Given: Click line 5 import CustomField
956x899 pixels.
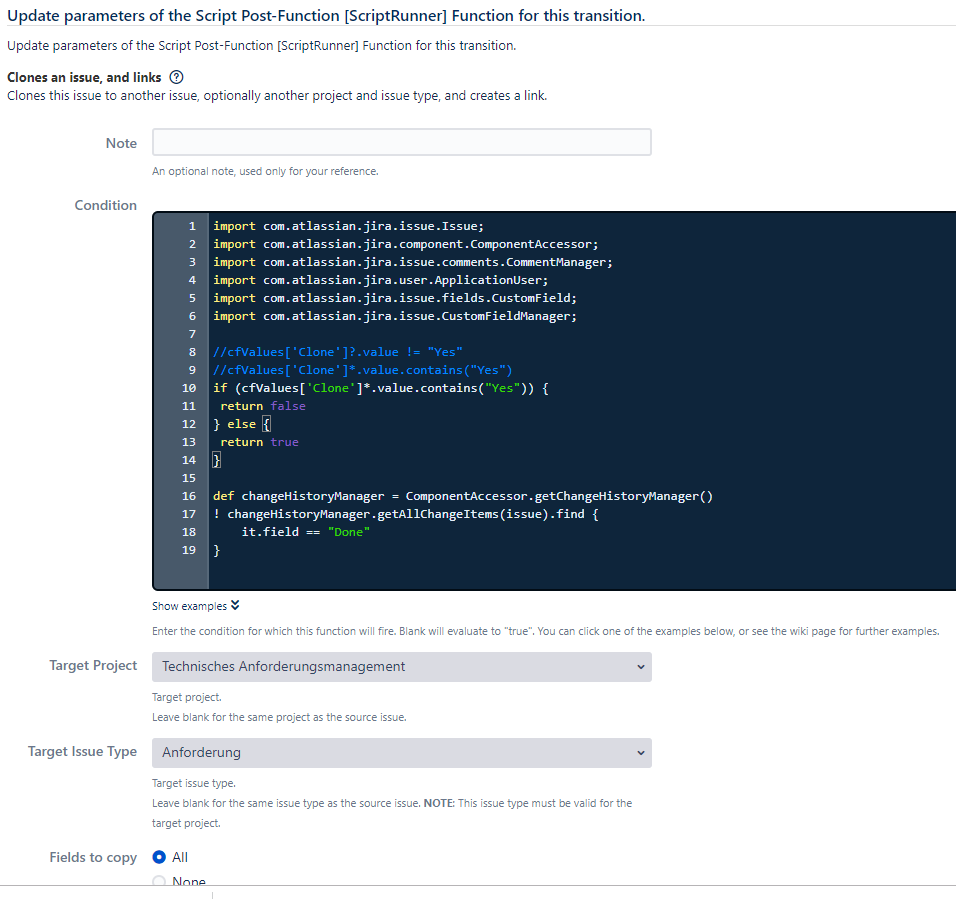Looking at the screenshot, I should (394, 298).
